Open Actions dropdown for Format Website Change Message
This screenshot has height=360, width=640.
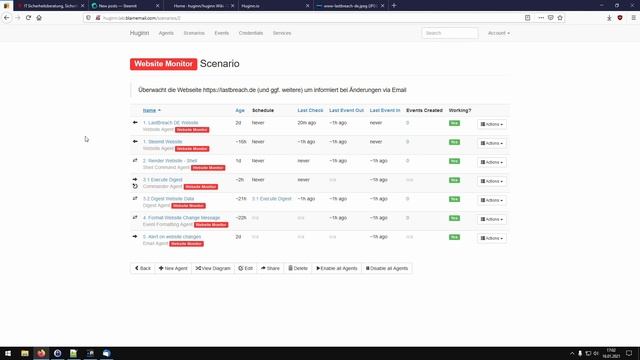point(492,219)
